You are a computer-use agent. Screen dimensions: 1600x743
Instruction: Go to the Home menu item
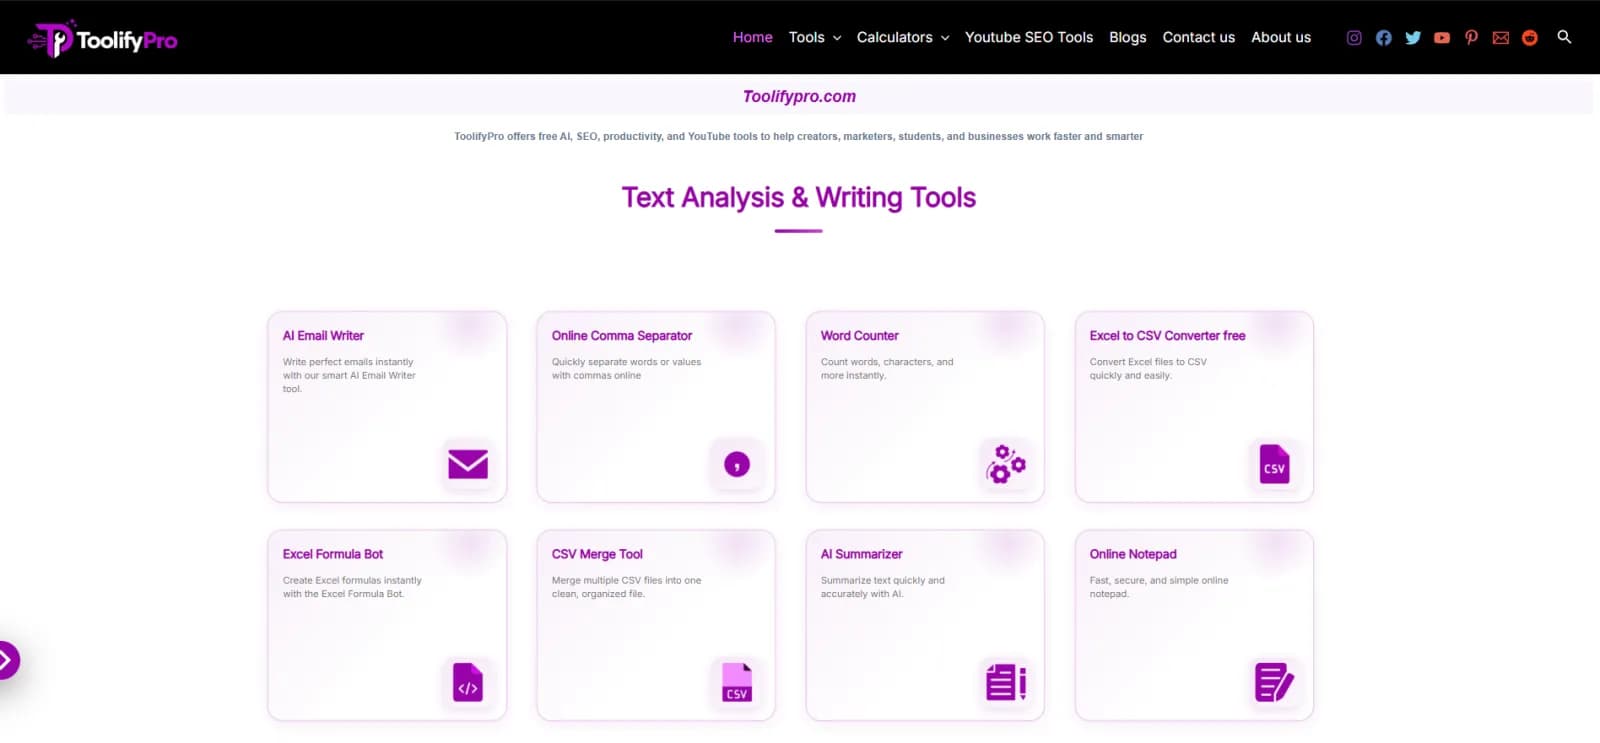(x=752, y=37)
